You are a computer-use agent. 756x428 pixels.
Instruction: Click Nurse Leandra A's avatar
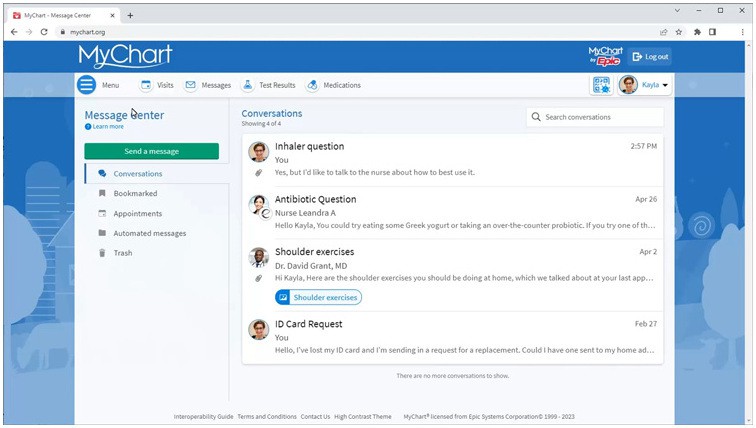pos(258,205)
